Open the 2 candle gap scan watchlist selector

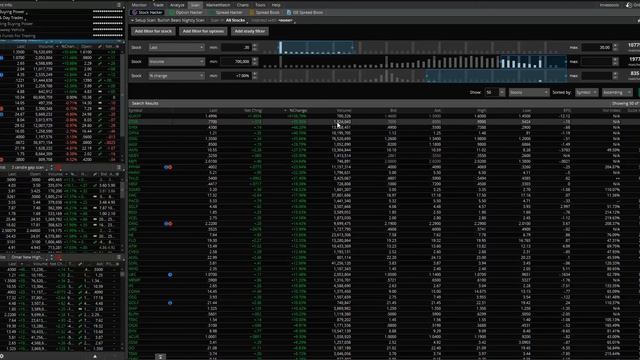(x=30, y=168)
